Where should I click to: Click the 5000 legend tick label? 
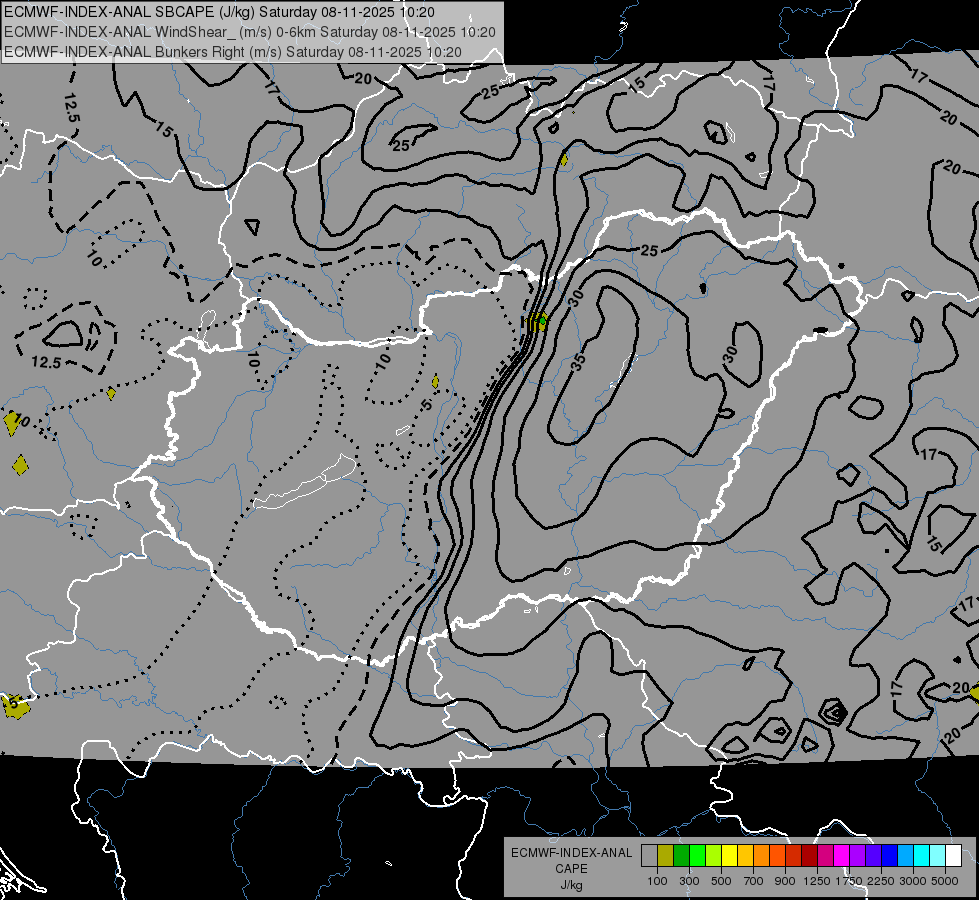[x=945, y=881]
